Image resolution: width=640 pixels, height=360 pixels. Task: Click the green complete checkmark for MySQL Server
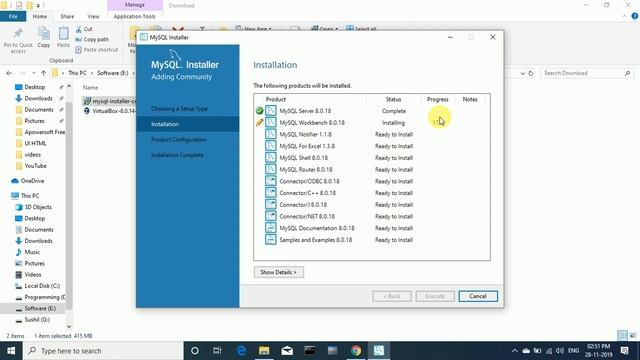(x=259, y=111)
